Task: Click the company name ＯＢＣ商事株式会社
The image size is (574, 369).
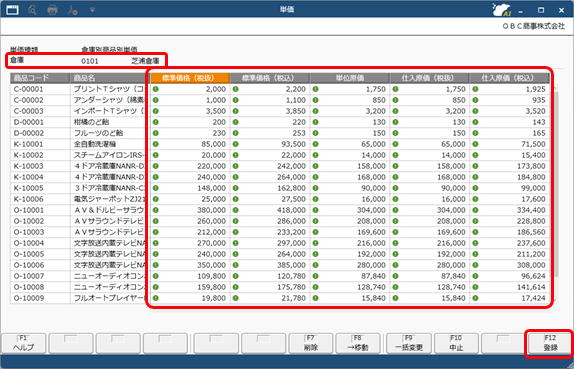Action: click(534, 26)
